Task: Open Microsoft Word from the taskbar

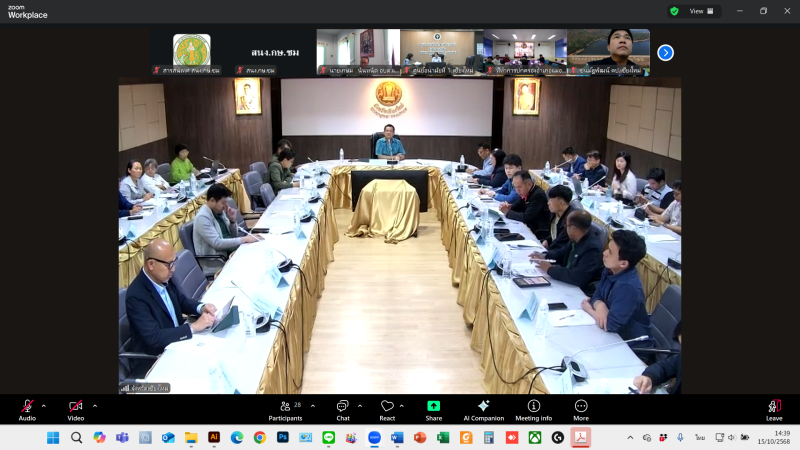Action: point(397,438)
